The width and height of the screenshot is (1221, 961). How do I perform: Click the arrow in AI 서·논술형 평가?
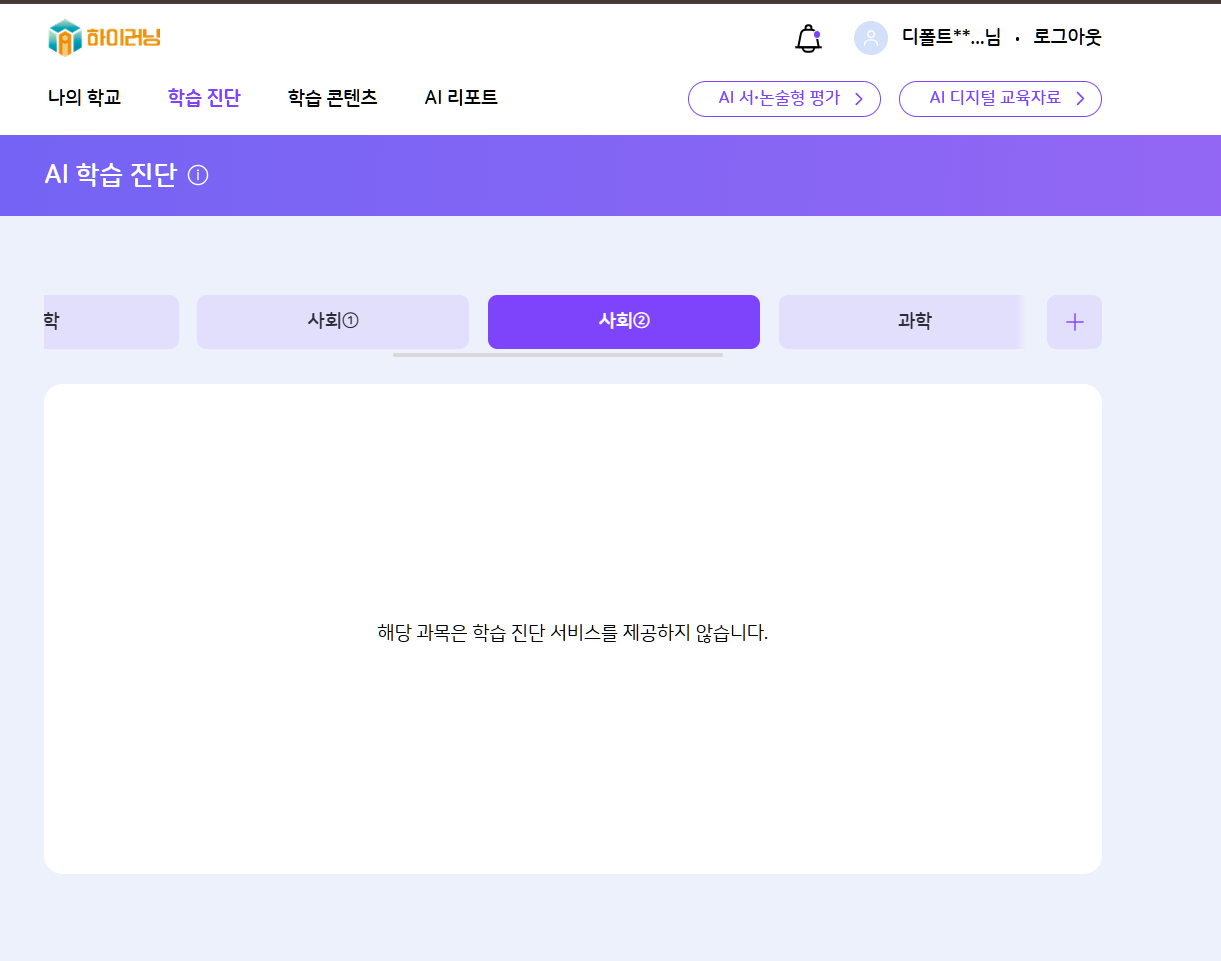[x=858, y=99]
